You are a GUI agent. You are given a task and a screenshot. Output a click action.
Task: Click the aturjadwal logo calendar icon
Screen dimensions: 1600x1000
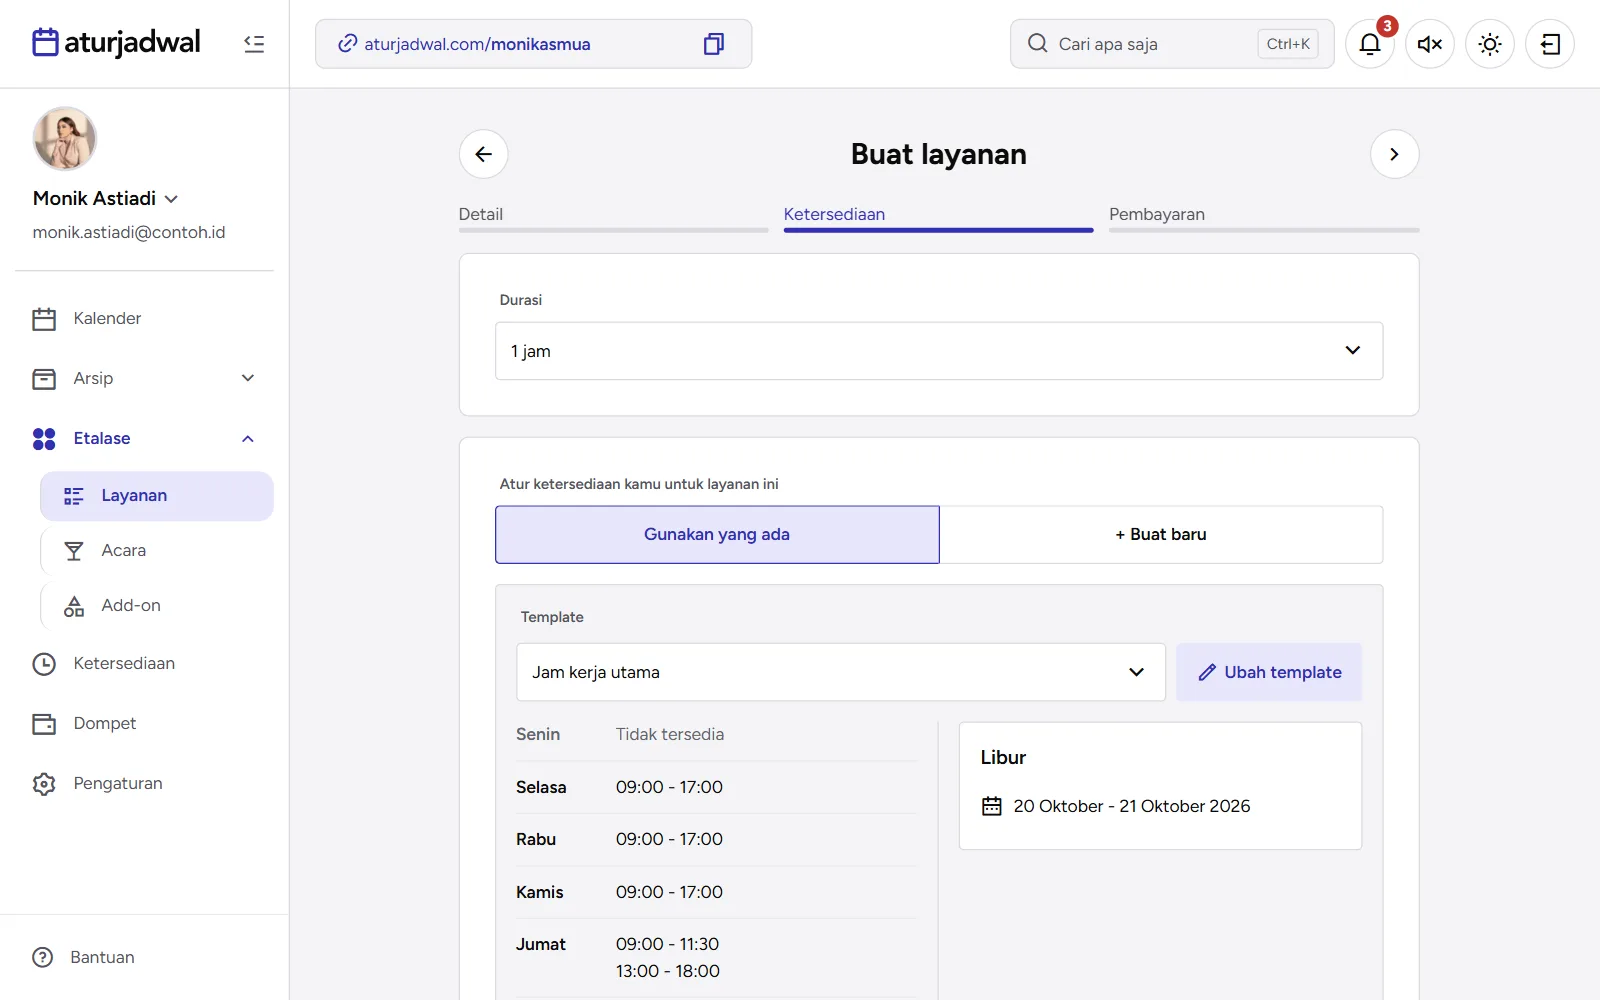click(x=45, y=42)
